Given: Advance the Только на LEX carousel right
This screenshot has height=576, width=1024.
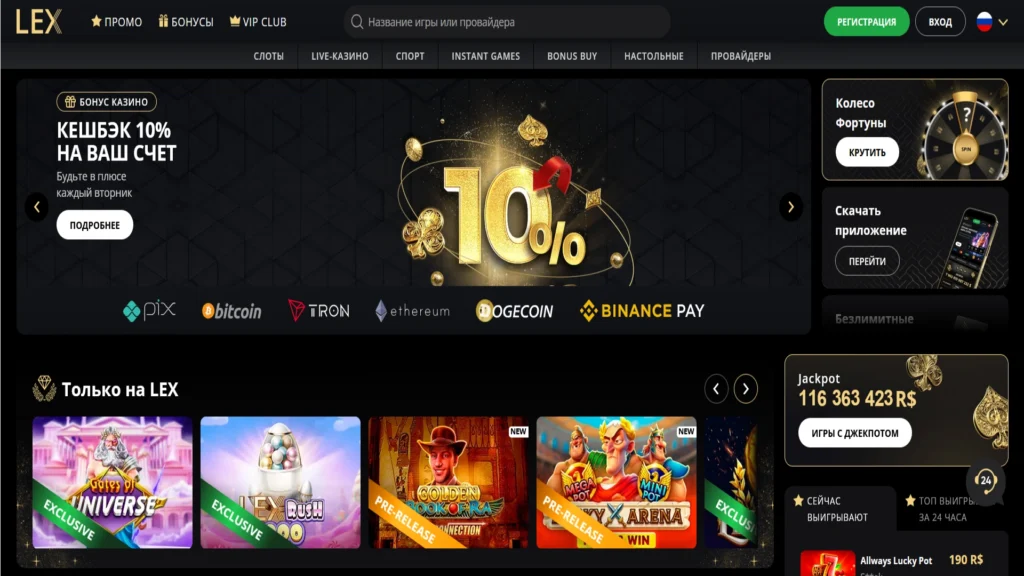Looking at the screenshot, I should coord(745,389).
